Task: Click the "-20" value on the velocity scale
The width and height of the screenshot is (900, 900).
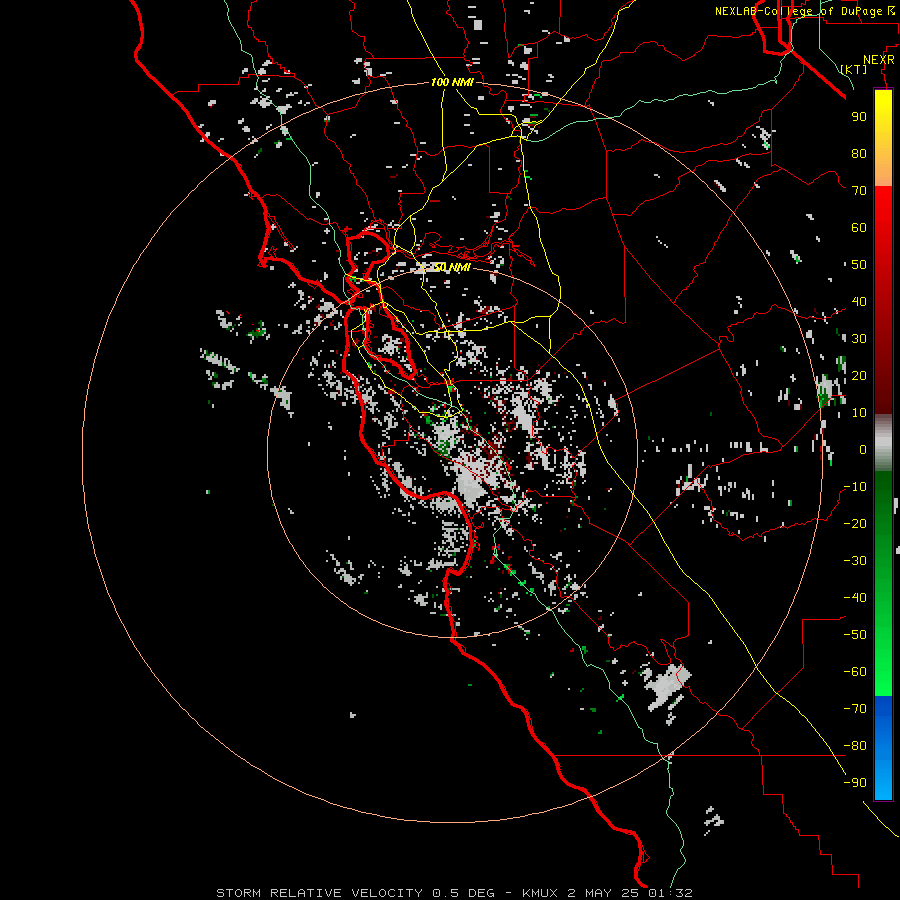Action: point(855,523)
